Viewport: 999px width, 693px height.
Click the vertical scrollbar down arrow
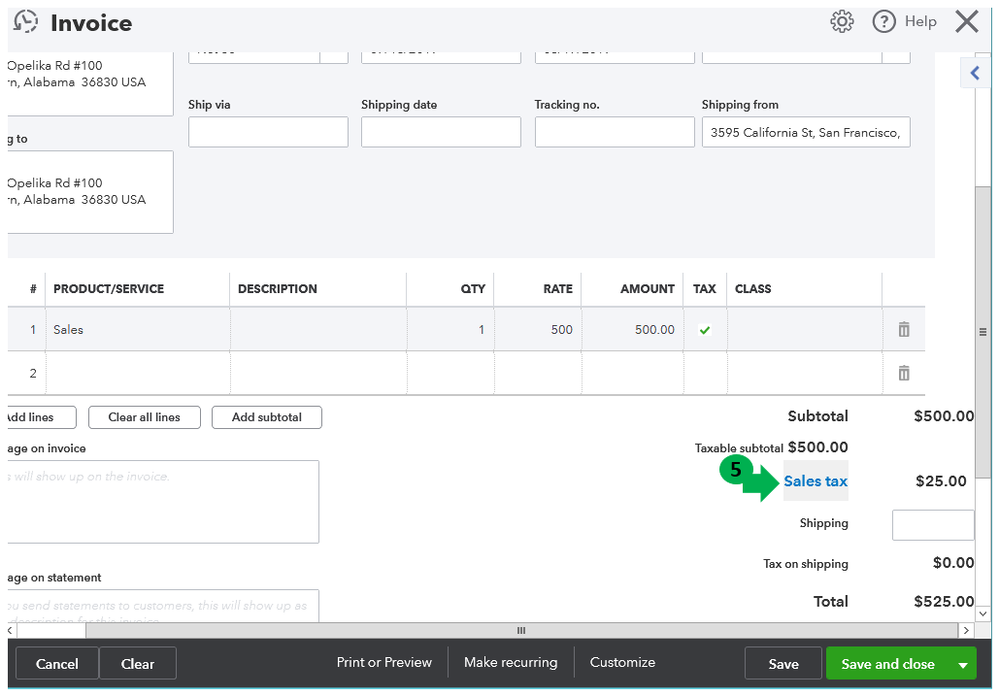(982, 614)
